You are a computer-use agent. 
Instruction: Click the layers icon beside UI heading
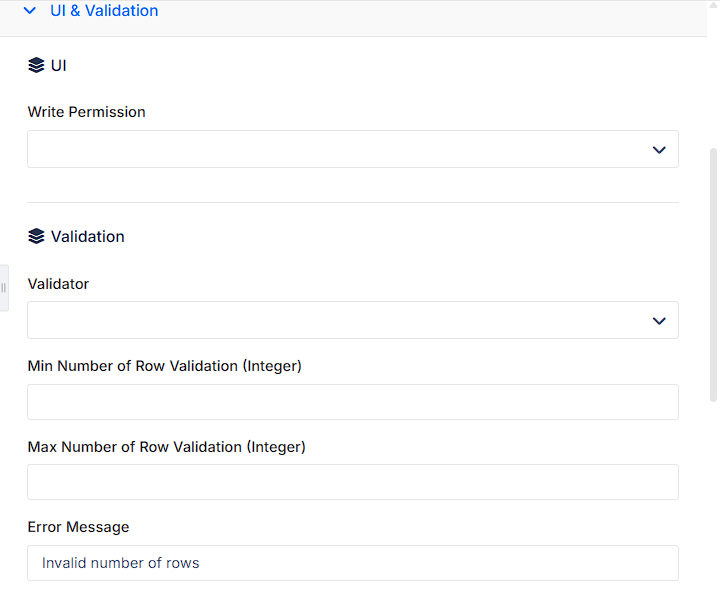pyautogui.click(x=36, y=65)
